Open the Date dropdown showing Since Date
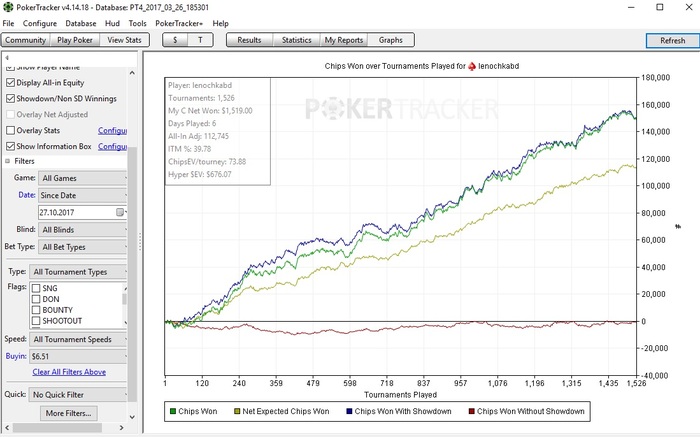This screenshot has height=437, width=700. [x=83, y=195]
